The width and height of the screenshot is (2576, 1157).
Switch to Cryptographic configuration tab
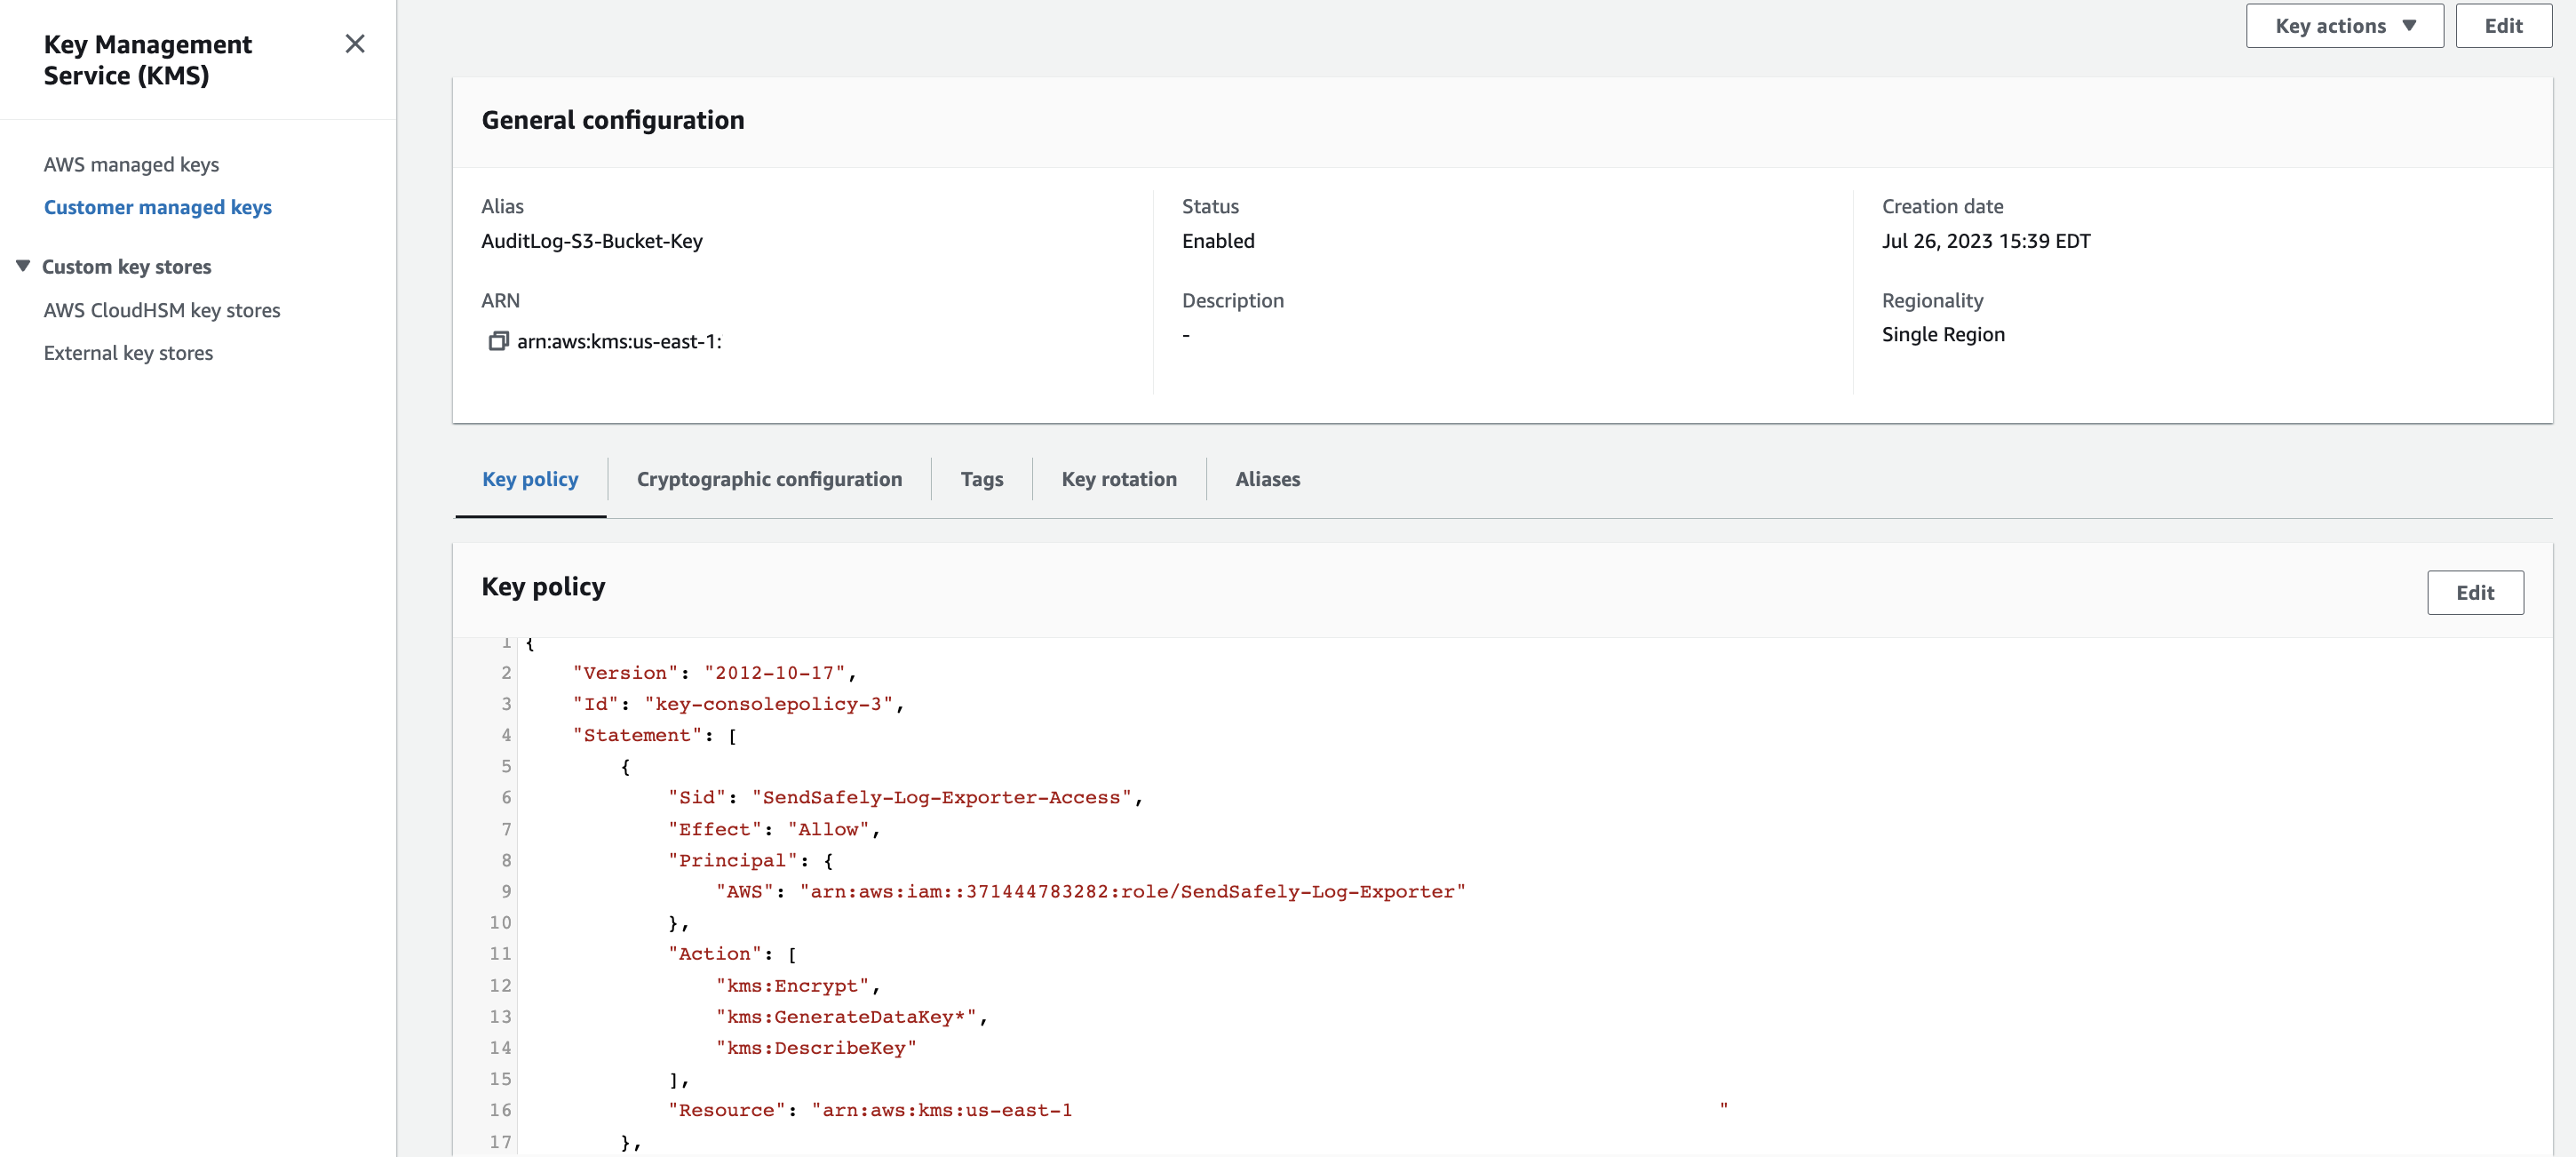click(x=769, y=479)
